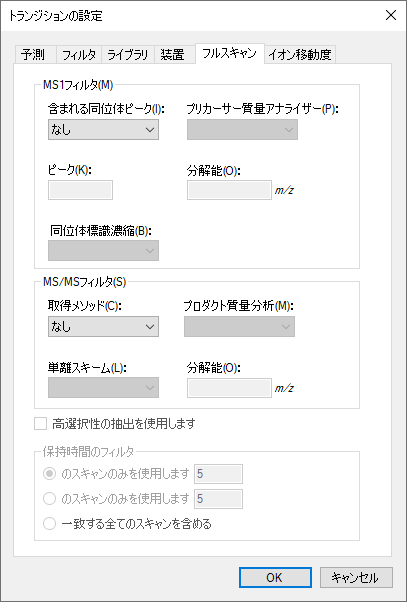Open the プリカーサー質量アナライザー combo box
The height and width of the screenshot is (602, 407).
[242, 130]
